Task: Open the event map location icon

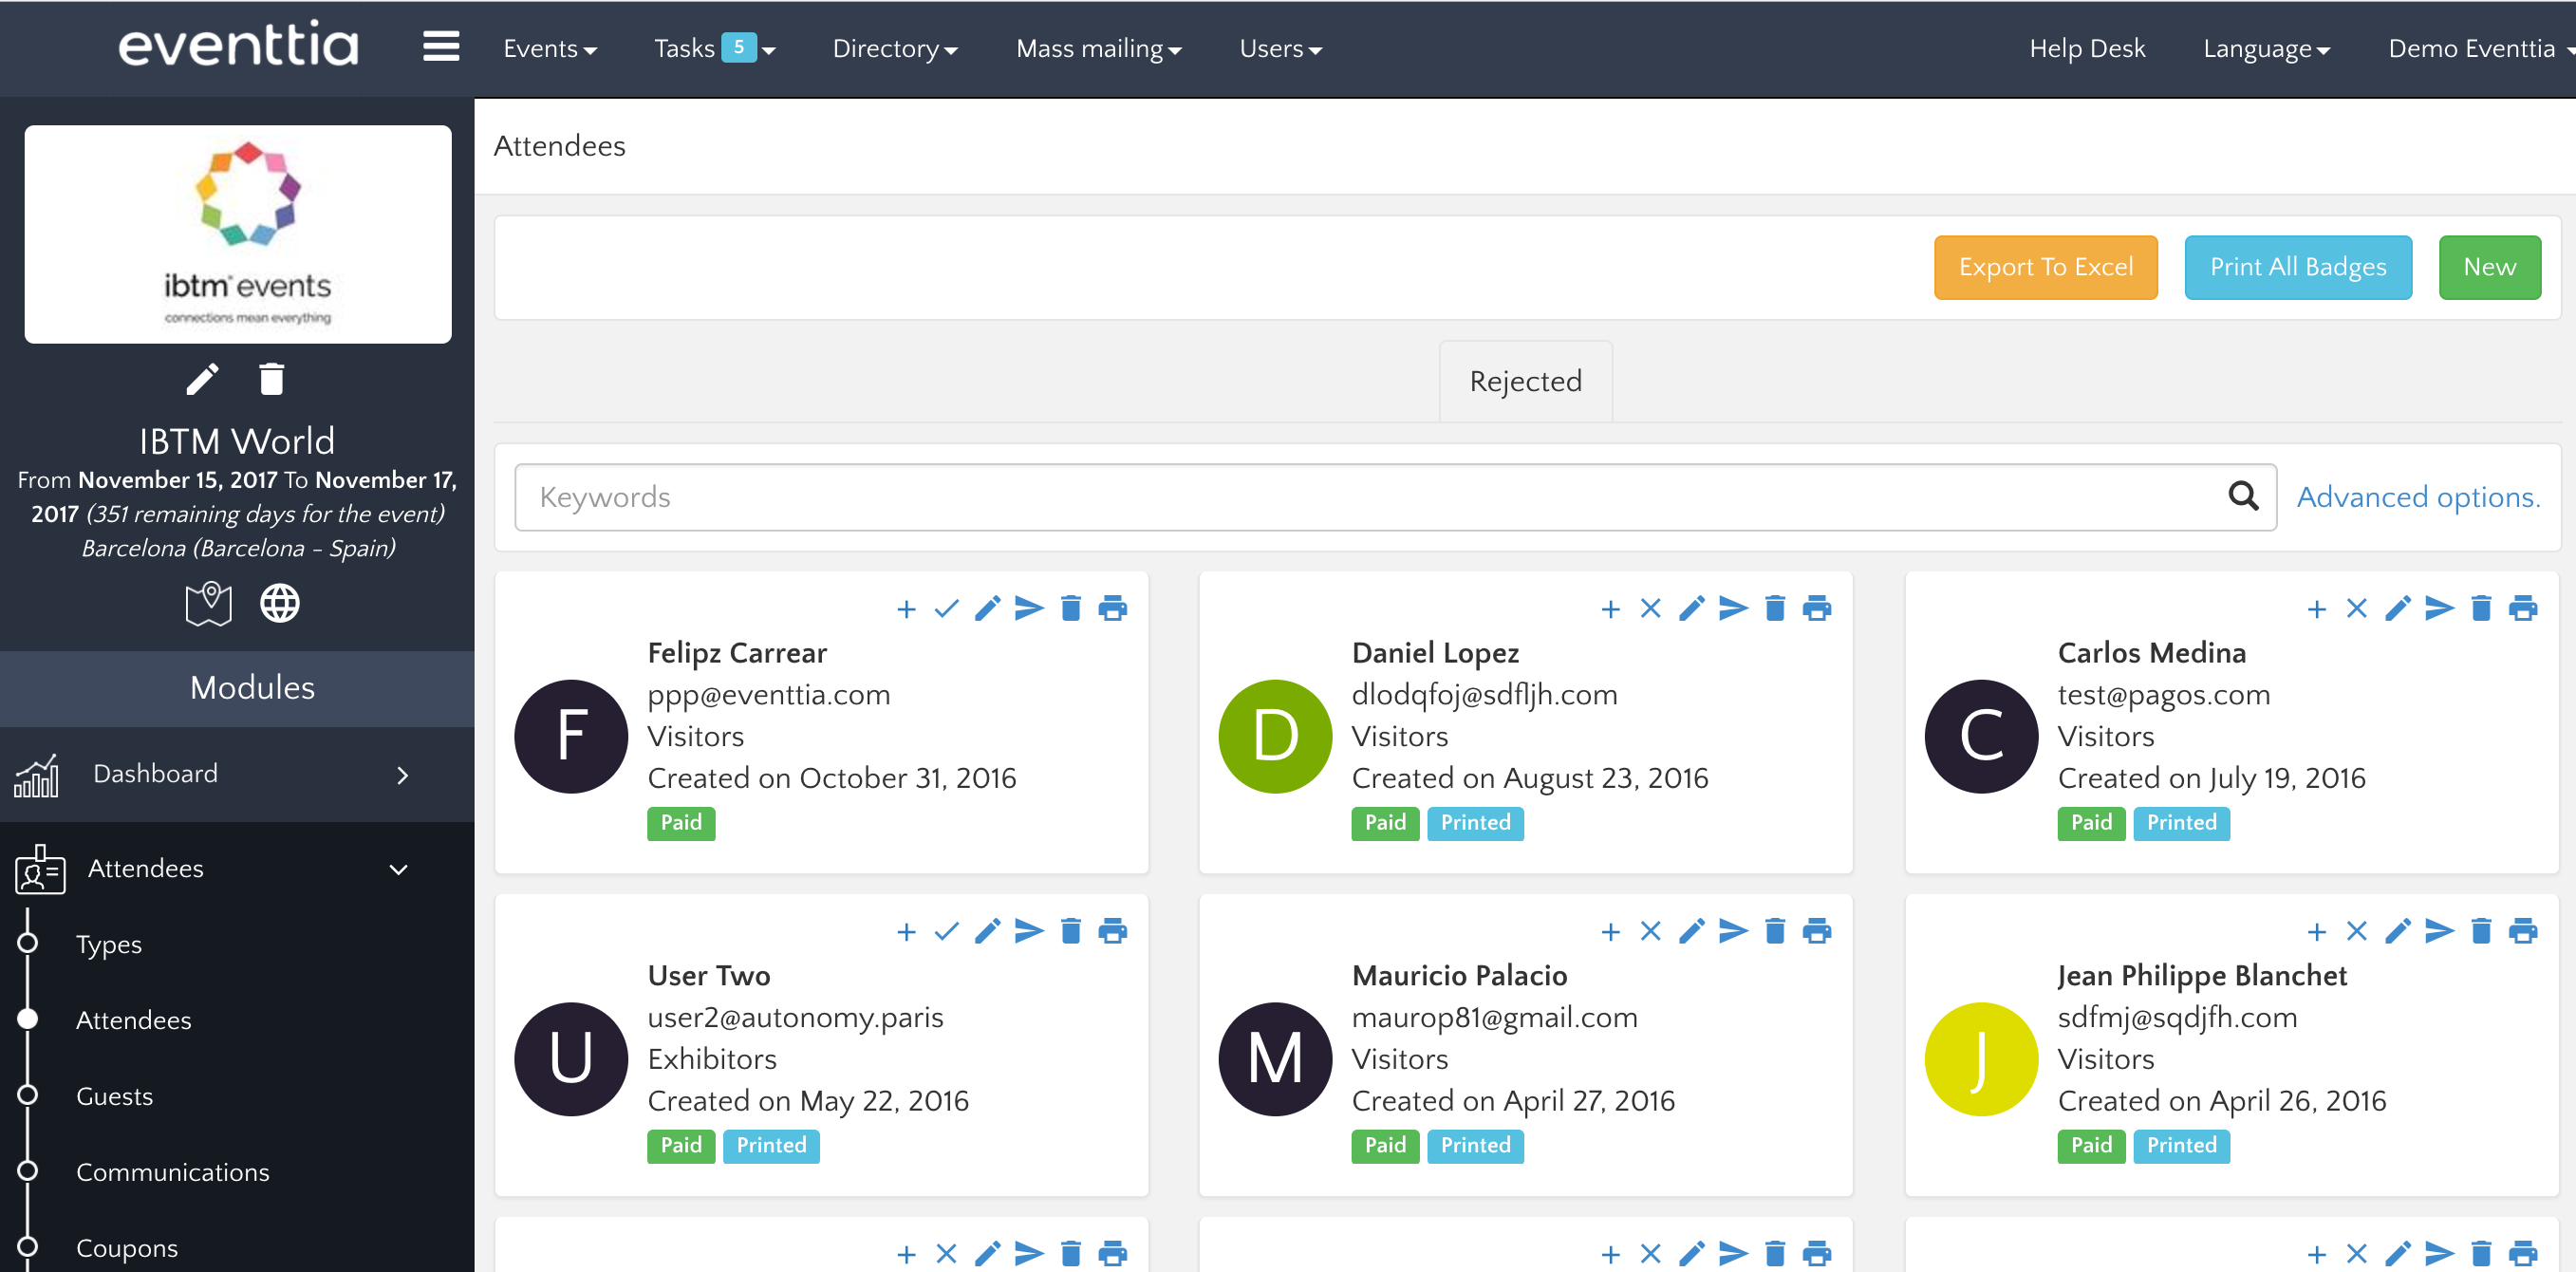Action: pos(208,604)
